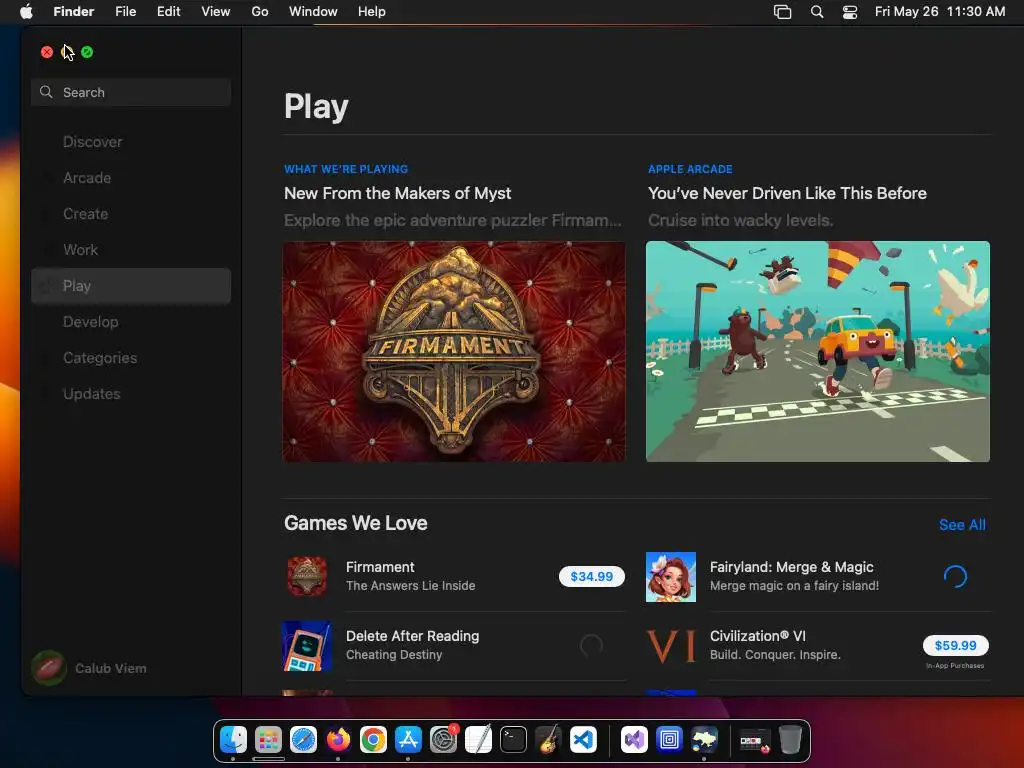Click 'The Answers Lie Inside' subtitle

tap(410, 586)
